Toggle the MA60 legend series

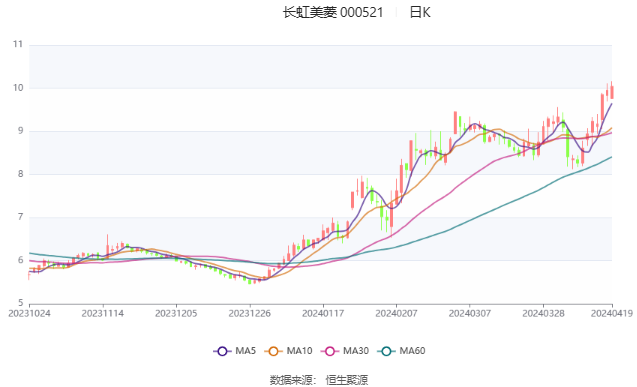[x=401, y=351]
